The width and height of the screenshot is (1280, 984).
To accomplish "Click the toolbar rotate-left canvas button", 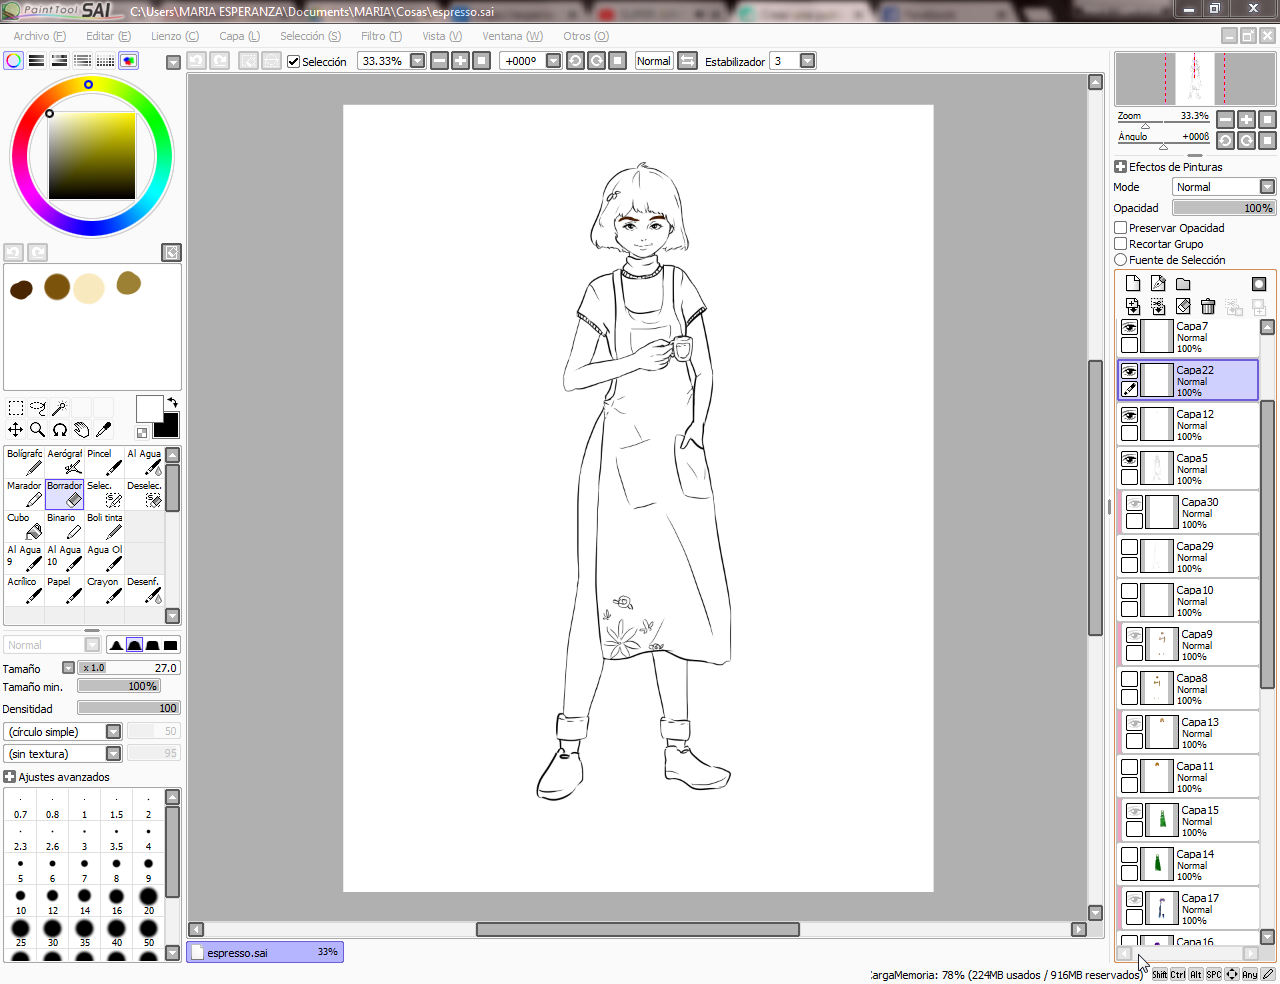I will coord(575,61).
